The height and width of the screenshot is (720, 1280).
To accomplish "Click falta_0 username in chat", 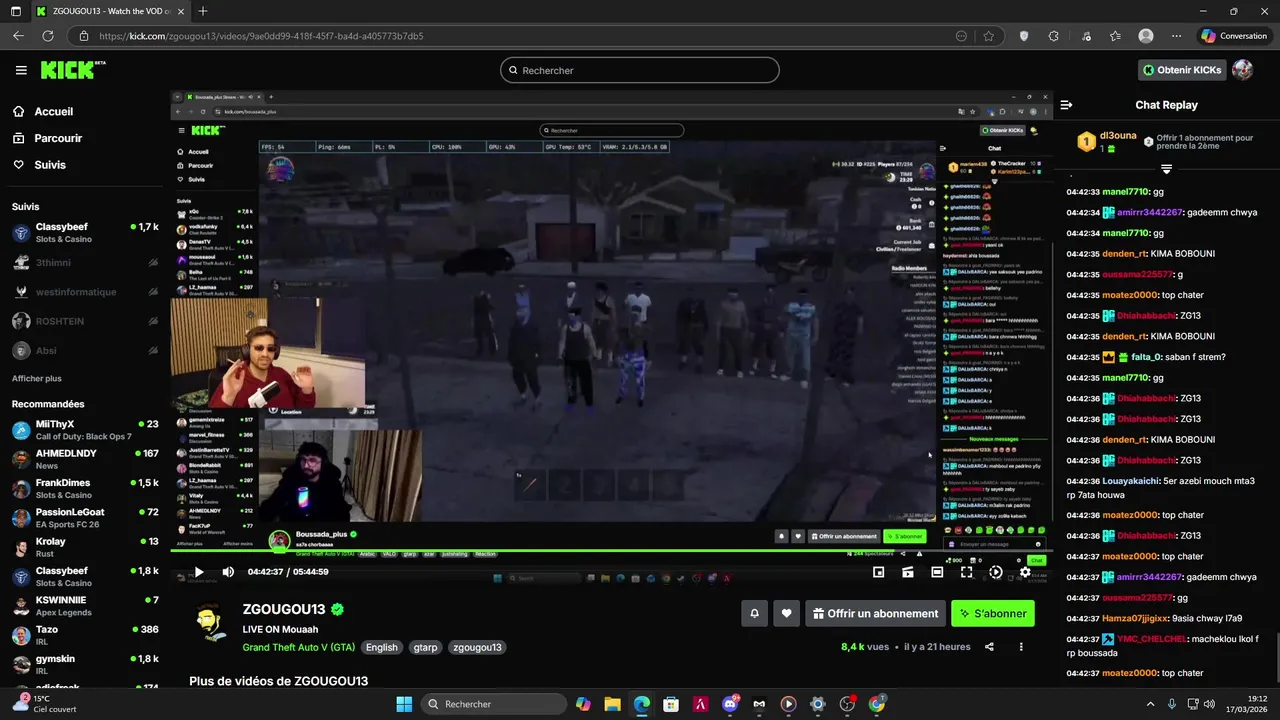I will coord(1146,357).
